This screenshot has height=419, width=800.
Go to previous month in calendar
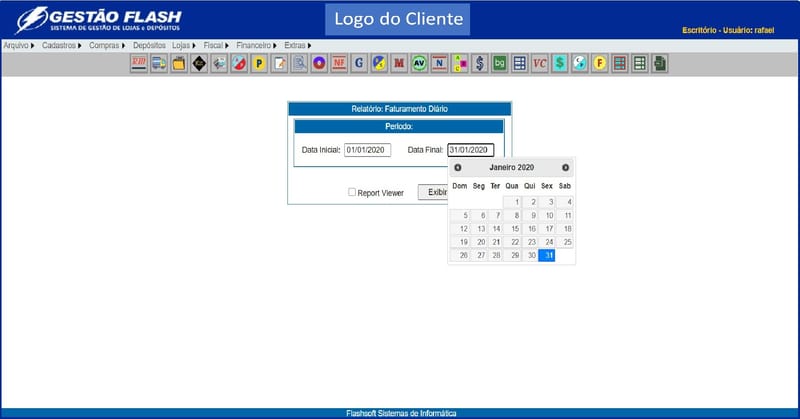[458, 168]
